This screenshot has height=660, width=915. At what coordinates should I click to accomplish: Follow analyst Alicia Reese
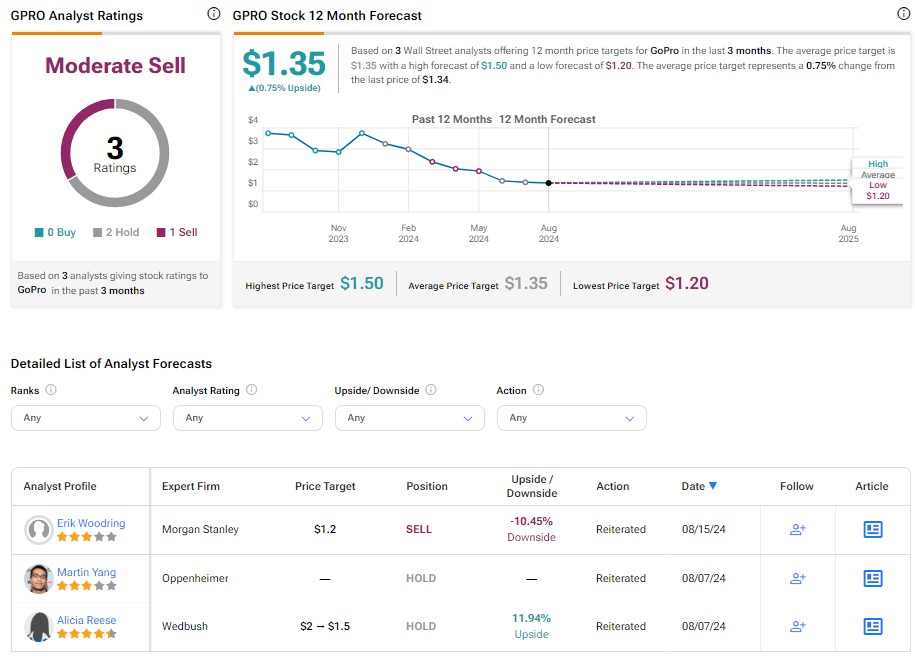[797, 626]
